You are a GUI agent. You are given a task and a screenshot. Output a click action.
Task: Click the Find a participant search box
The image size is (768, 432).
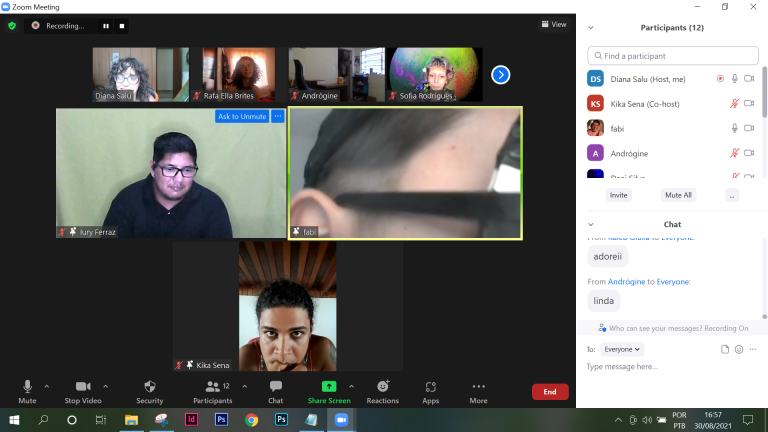(673, 56)
